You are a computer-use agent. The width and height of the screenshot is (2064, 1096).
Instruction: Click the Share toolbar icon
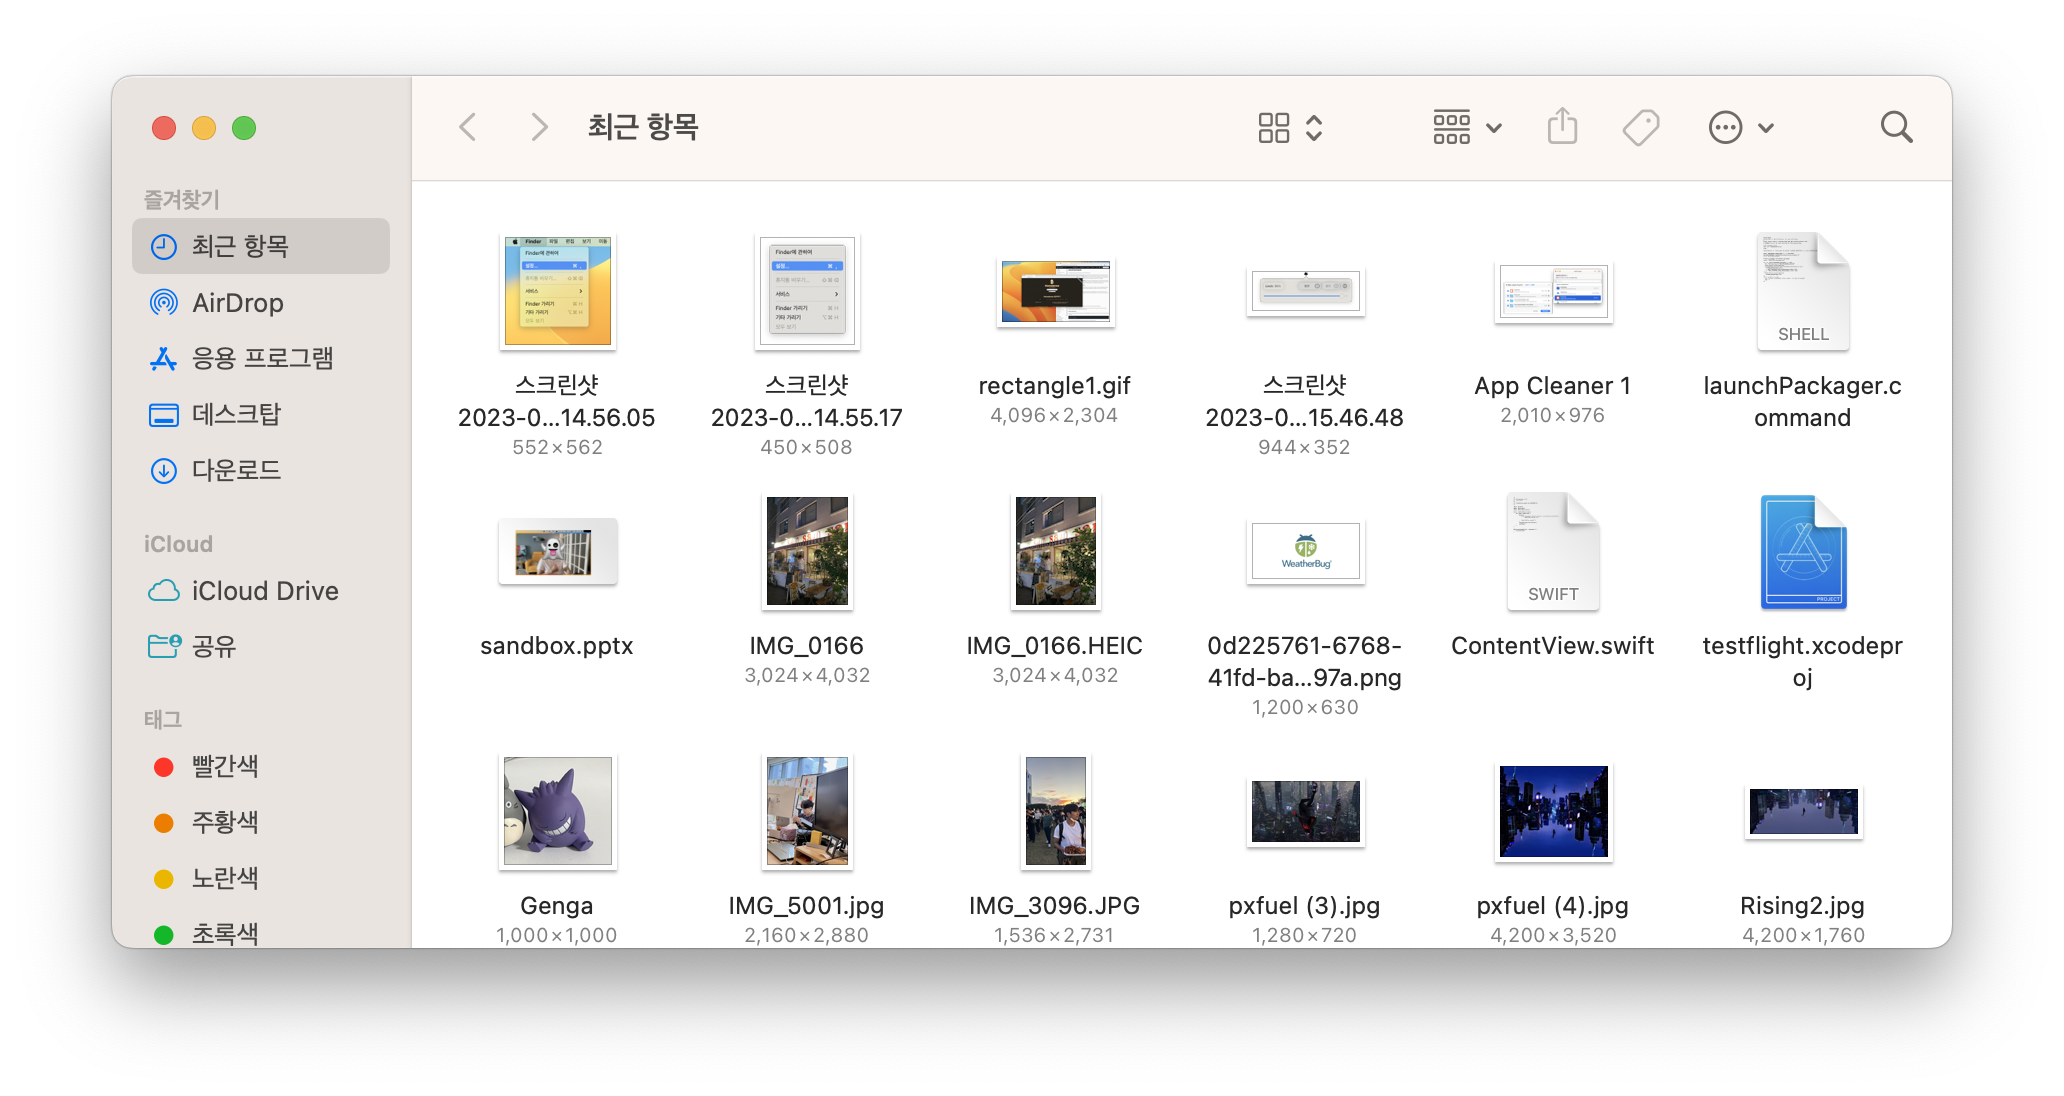coord(1562,127)
